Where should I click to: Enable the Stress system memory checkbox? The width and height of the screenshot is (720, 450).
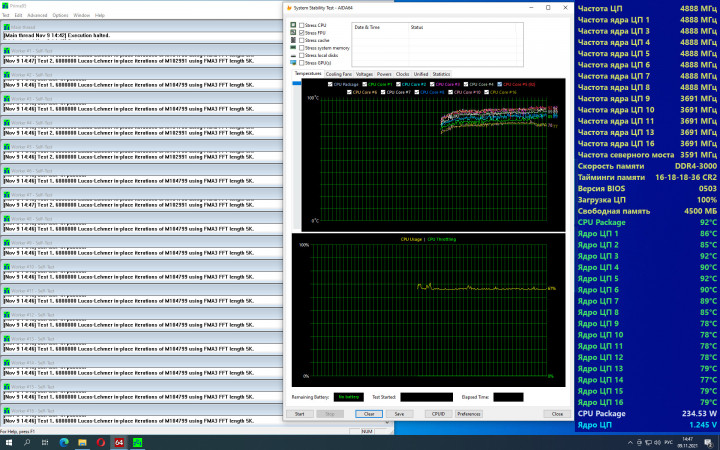[301, 48]
